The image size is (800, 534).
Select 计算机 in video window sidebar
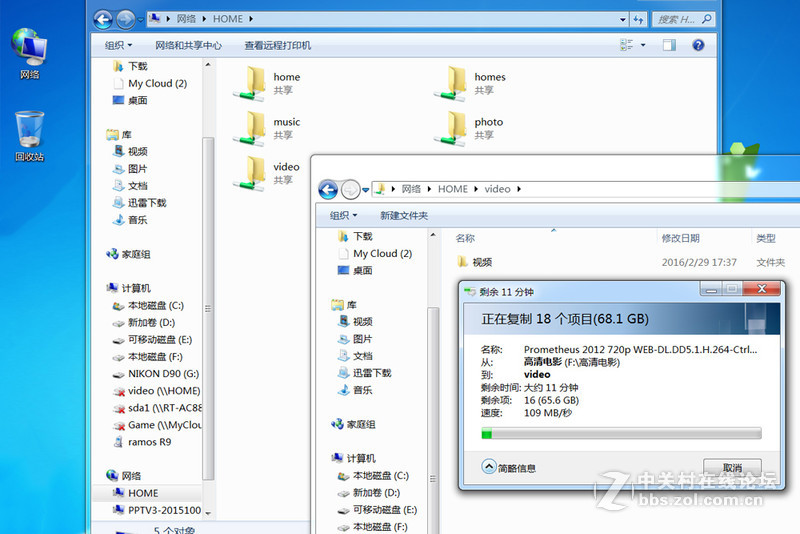tap(354, 459)
